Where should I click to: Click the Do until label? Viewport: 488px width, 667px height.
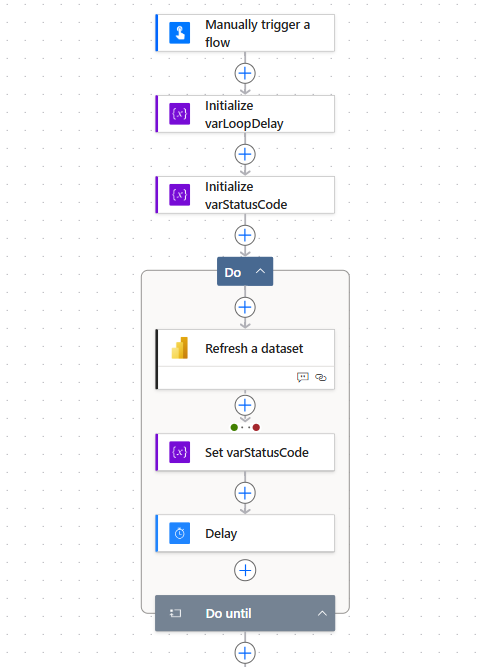[228, 613]
